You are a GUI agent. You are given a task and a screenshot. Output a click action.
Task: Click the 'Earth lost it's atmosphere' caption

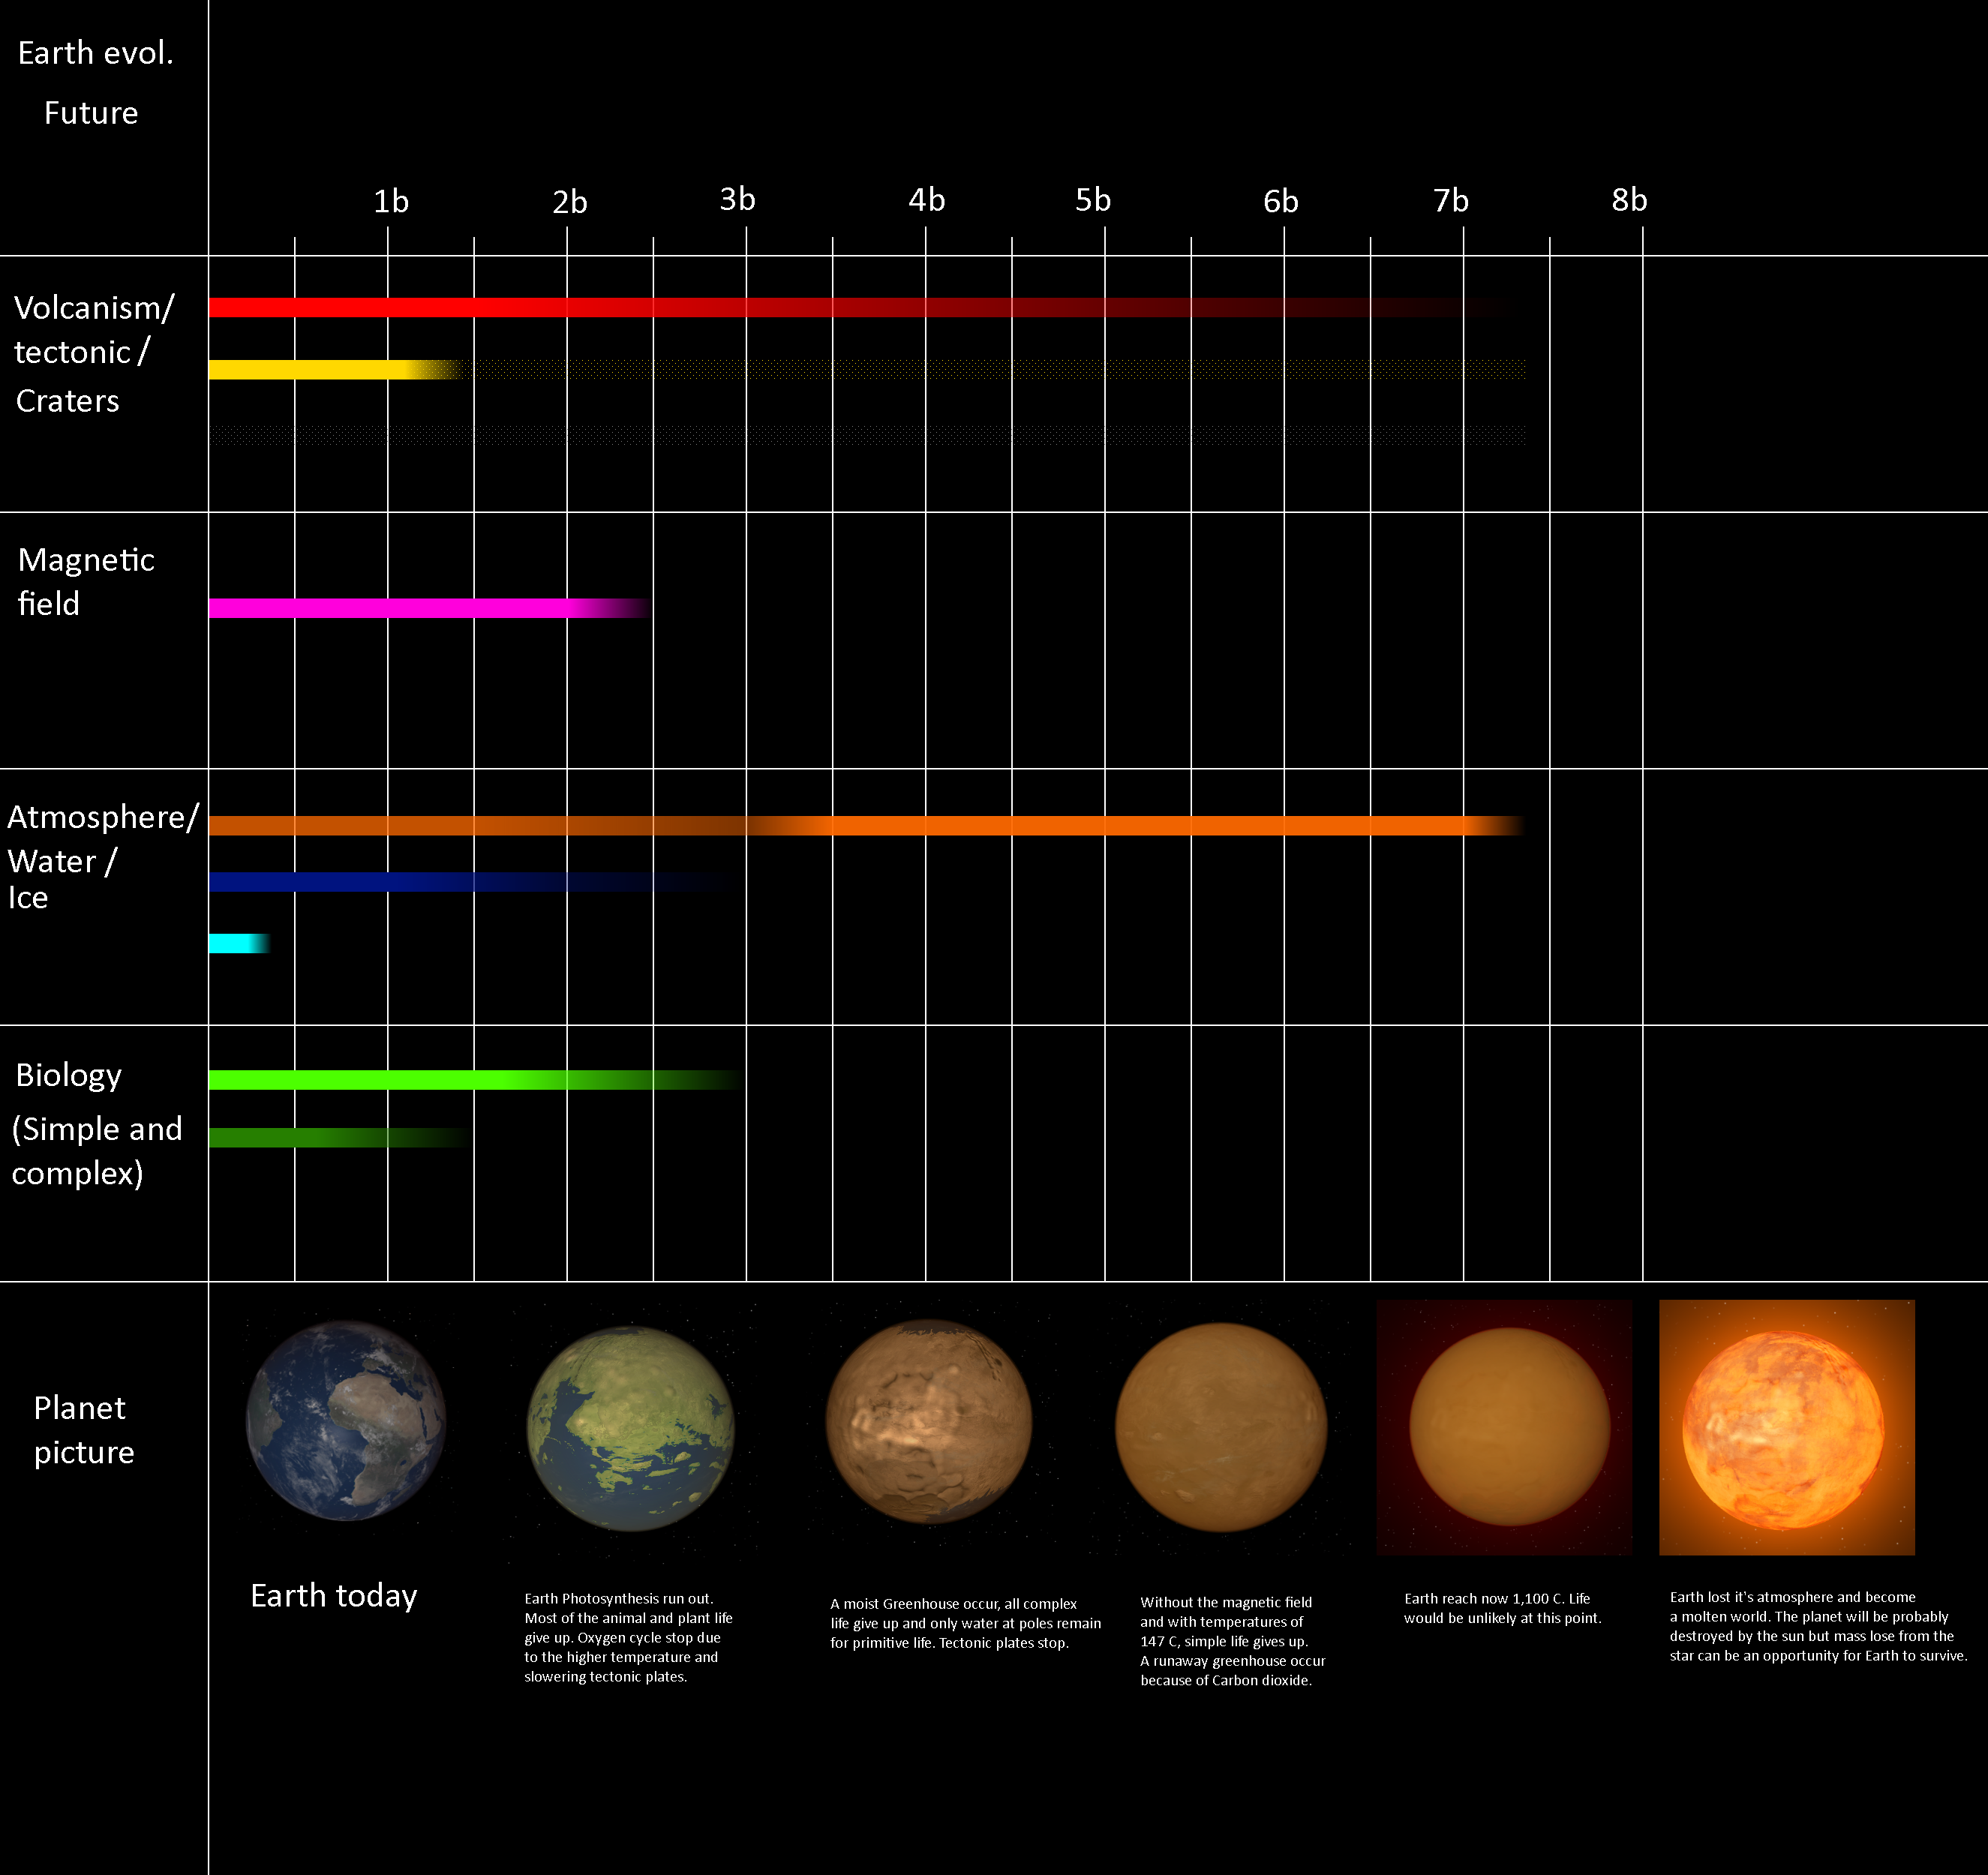click(1819, 1627)
